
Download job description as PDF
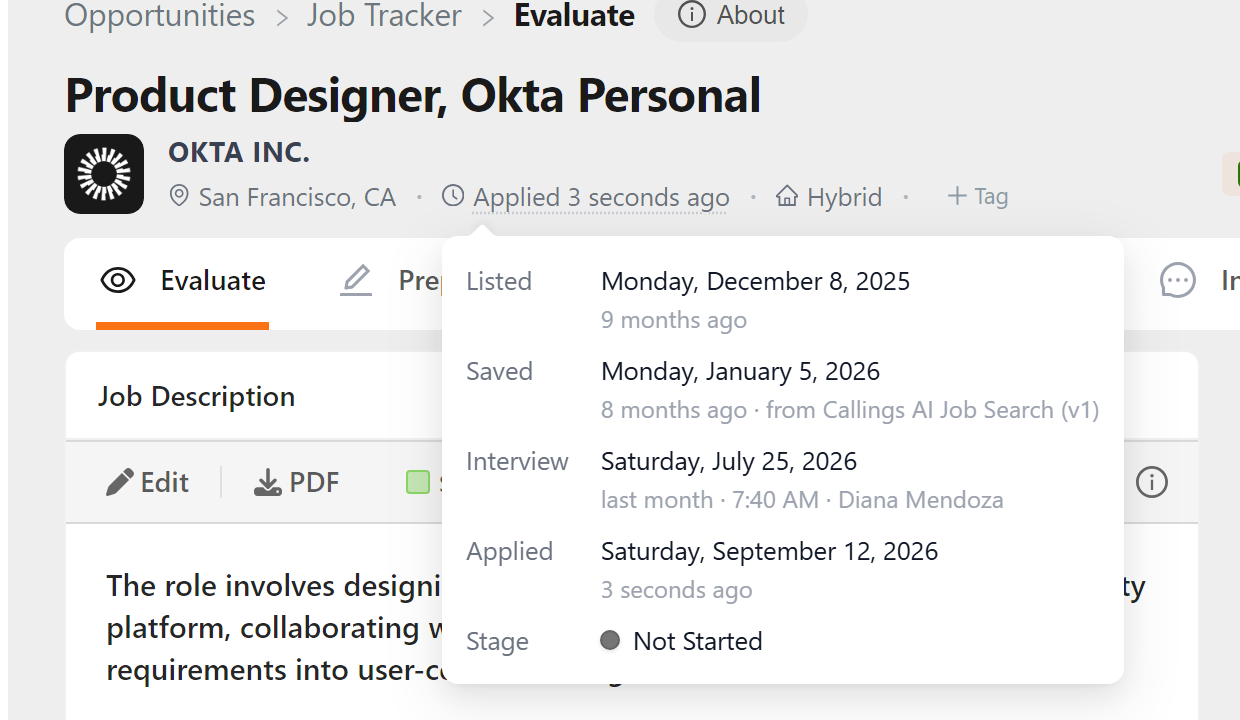click(x=296, y=483)
